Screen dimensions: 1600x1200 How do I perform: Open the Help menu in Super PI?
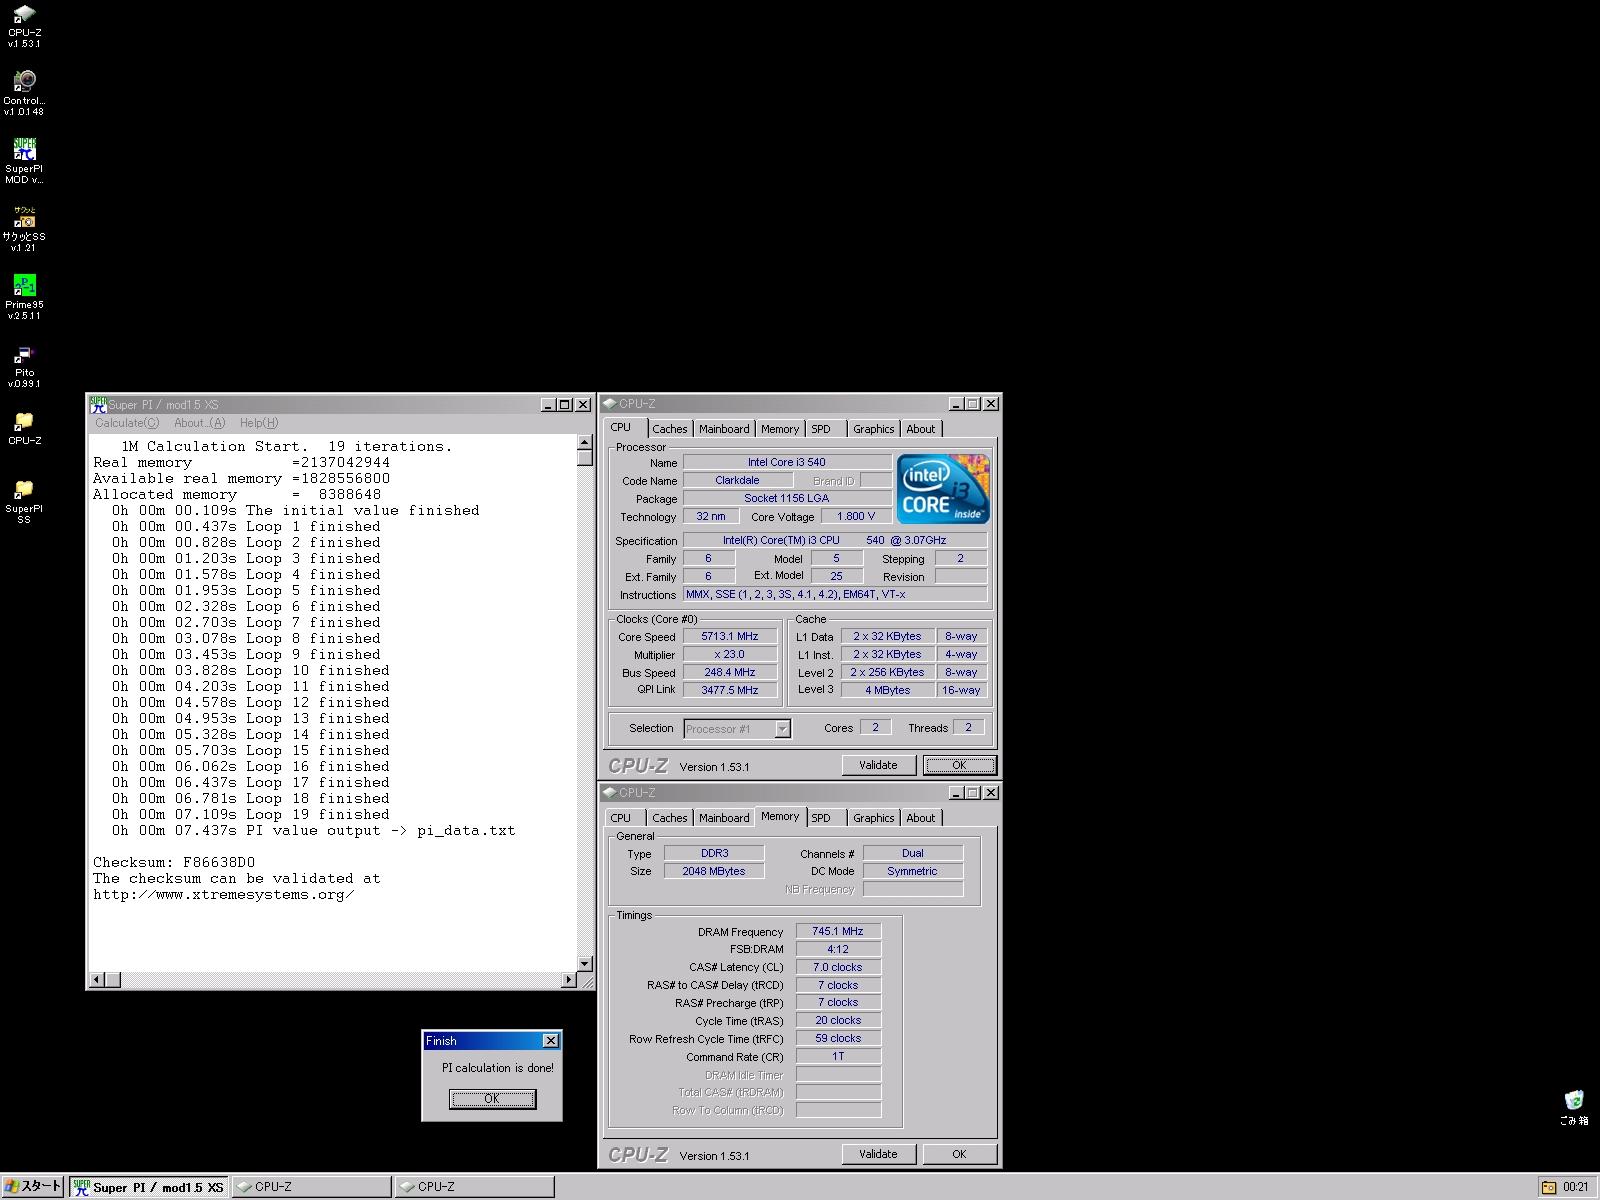tap(259, 423)
